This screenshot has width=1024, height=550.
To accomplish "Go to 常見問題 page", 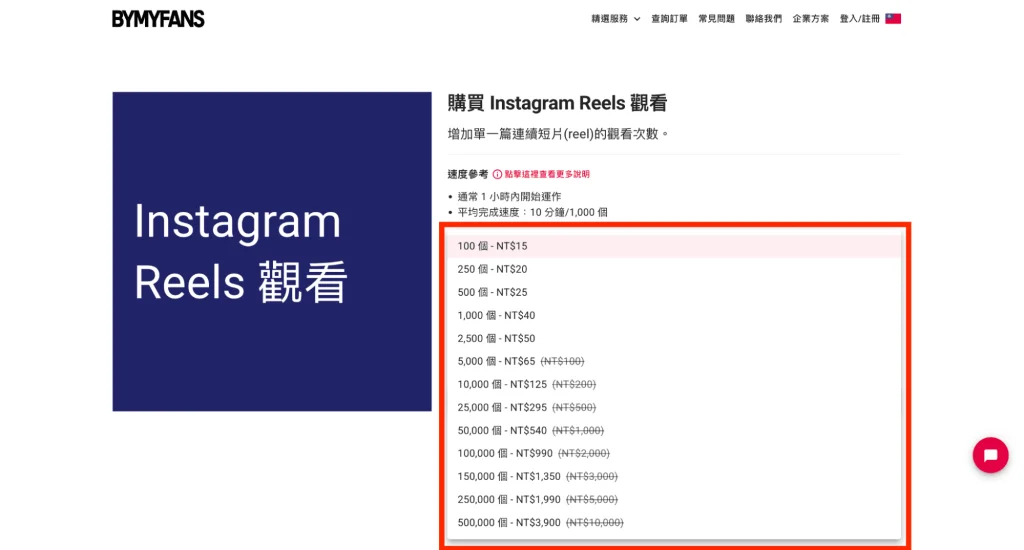I will (x=716, y=19).
